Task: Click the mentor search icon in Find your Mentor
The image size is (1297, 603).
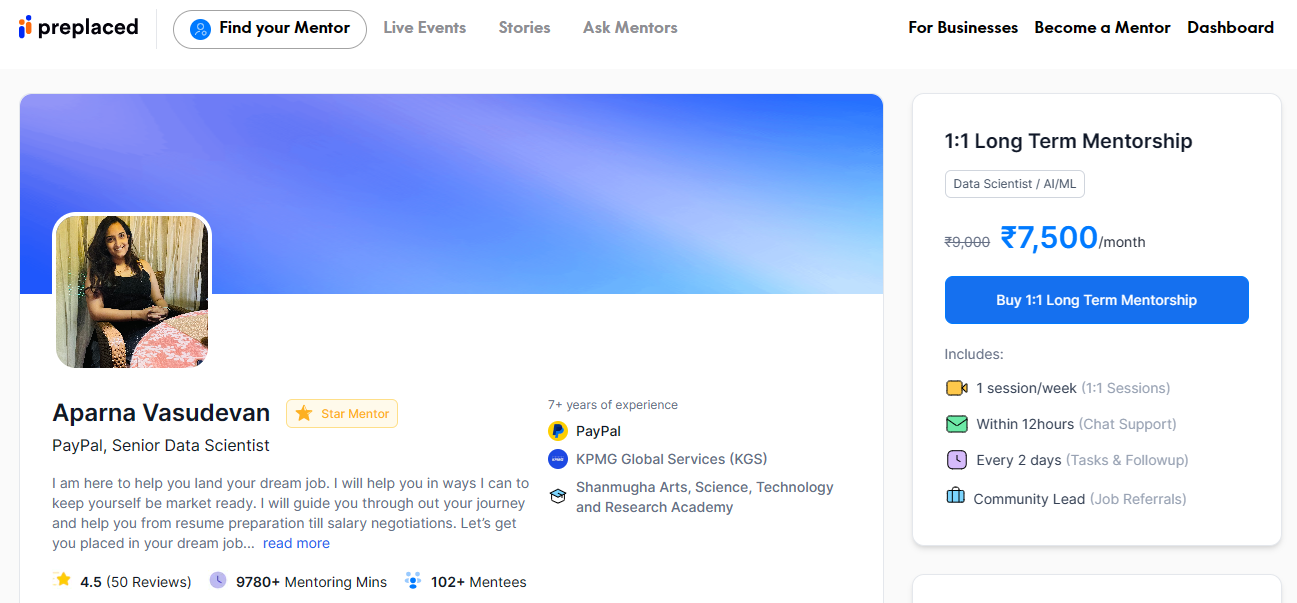Action: [201, 29]
